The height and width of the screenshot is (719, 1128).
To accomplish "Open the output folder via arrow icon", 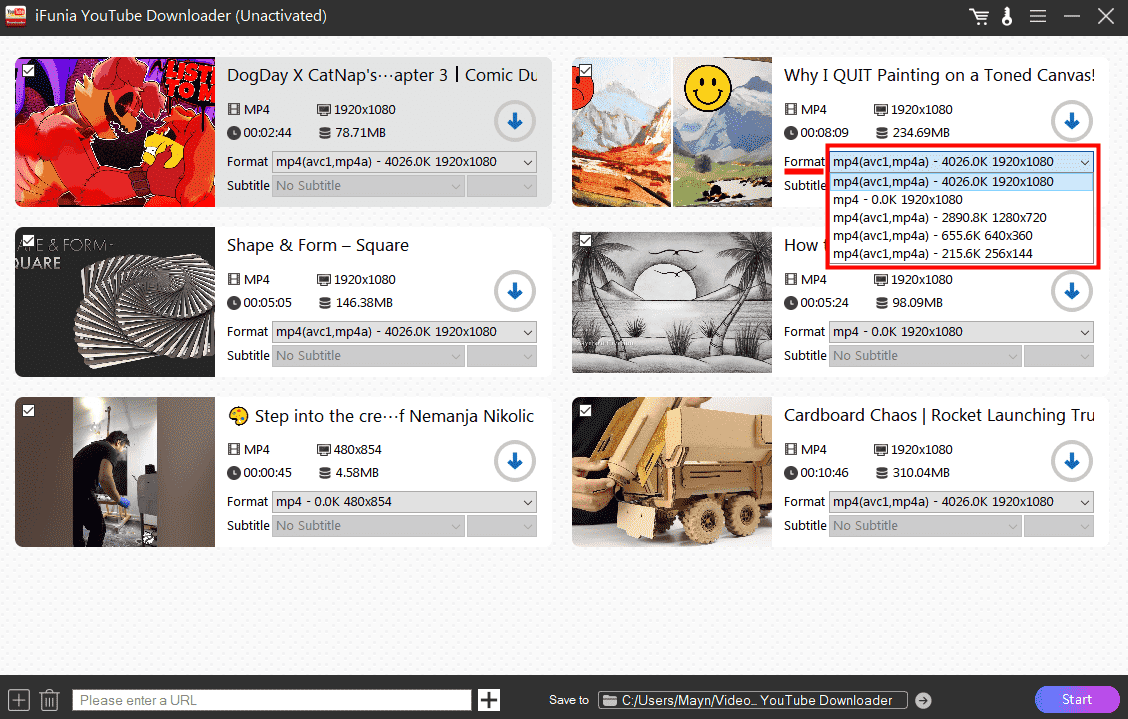I will point(923,701).
